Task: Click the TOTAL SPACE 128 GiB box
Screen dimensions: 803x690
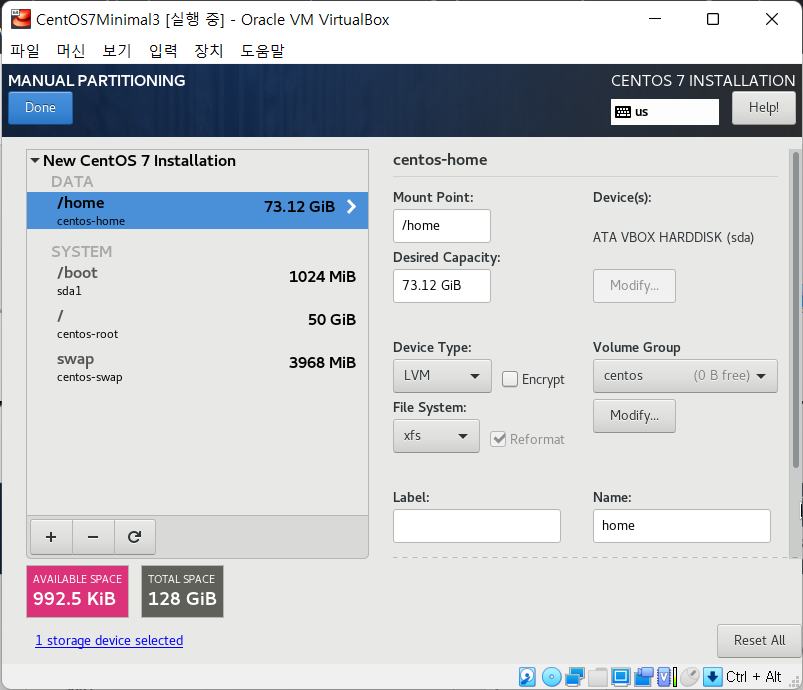Action: (182, 591)
